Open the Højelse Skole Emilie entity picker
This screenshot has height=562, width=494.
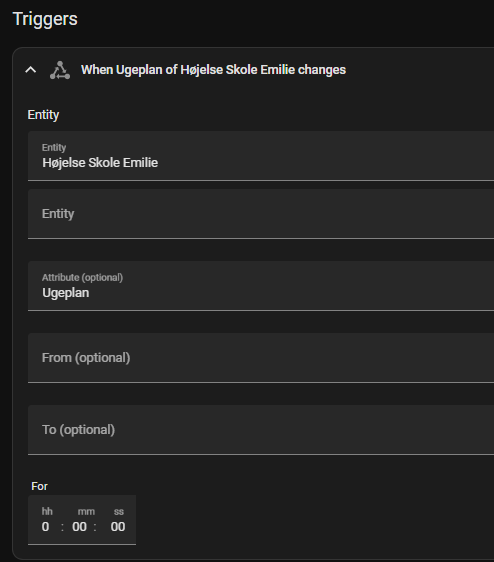click(x=261, y=156)
